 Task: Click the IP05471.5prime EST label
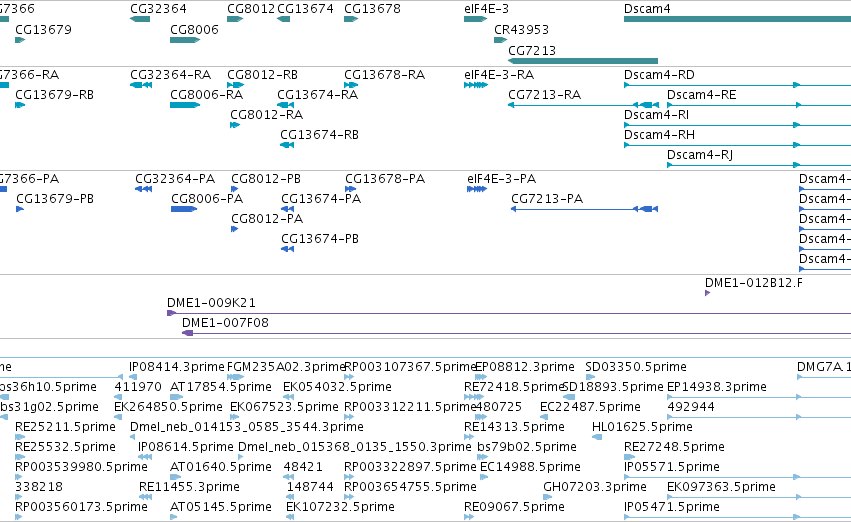point(672,507)
